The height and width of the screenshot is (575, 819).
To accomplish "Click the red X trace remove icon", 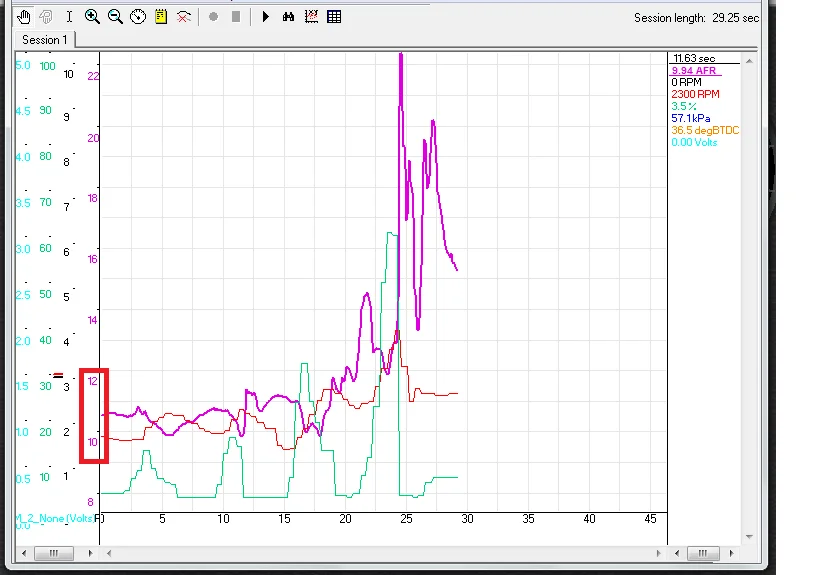I will pos(184,17).
